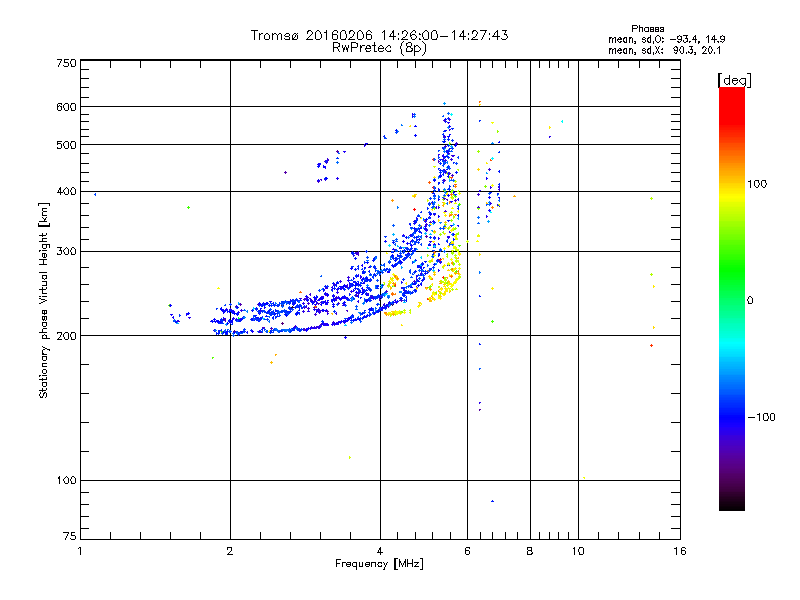Click the x-axis tick label '1'
800x600 pixels.
pyautogui.click(x=80, y=551)
